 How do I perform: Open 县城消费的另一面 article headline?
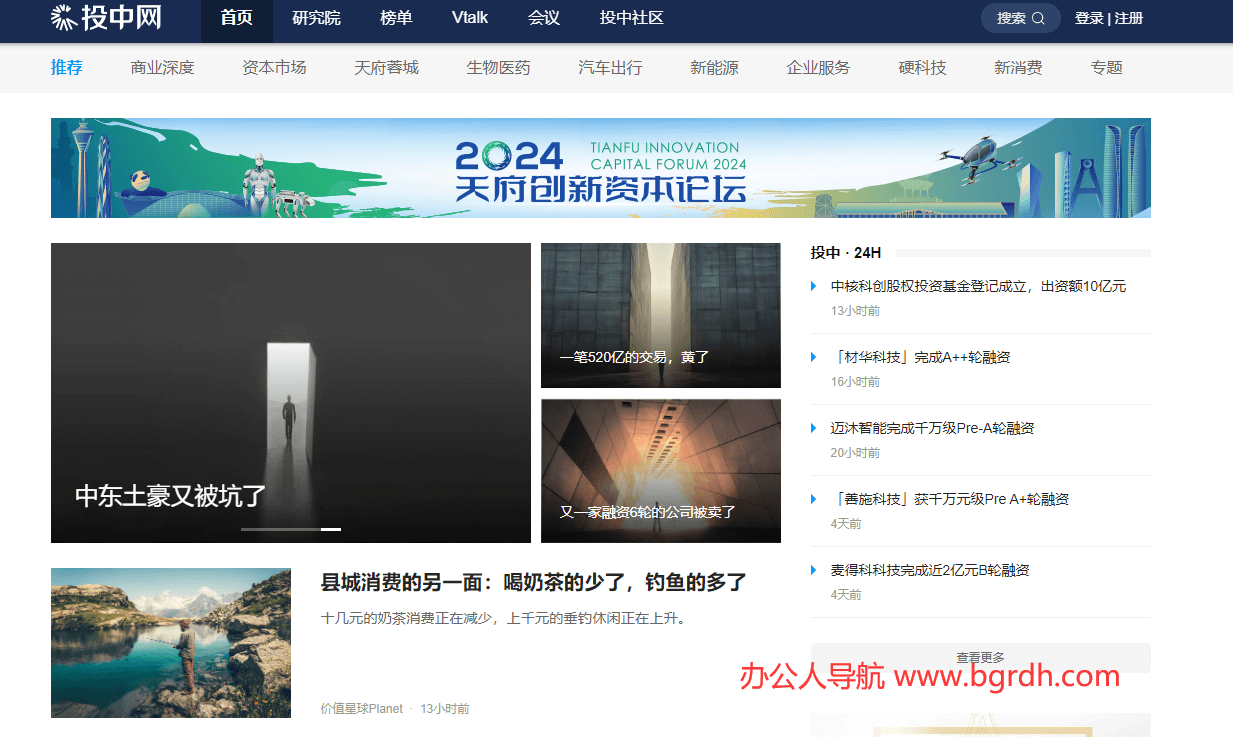point(533,583)
